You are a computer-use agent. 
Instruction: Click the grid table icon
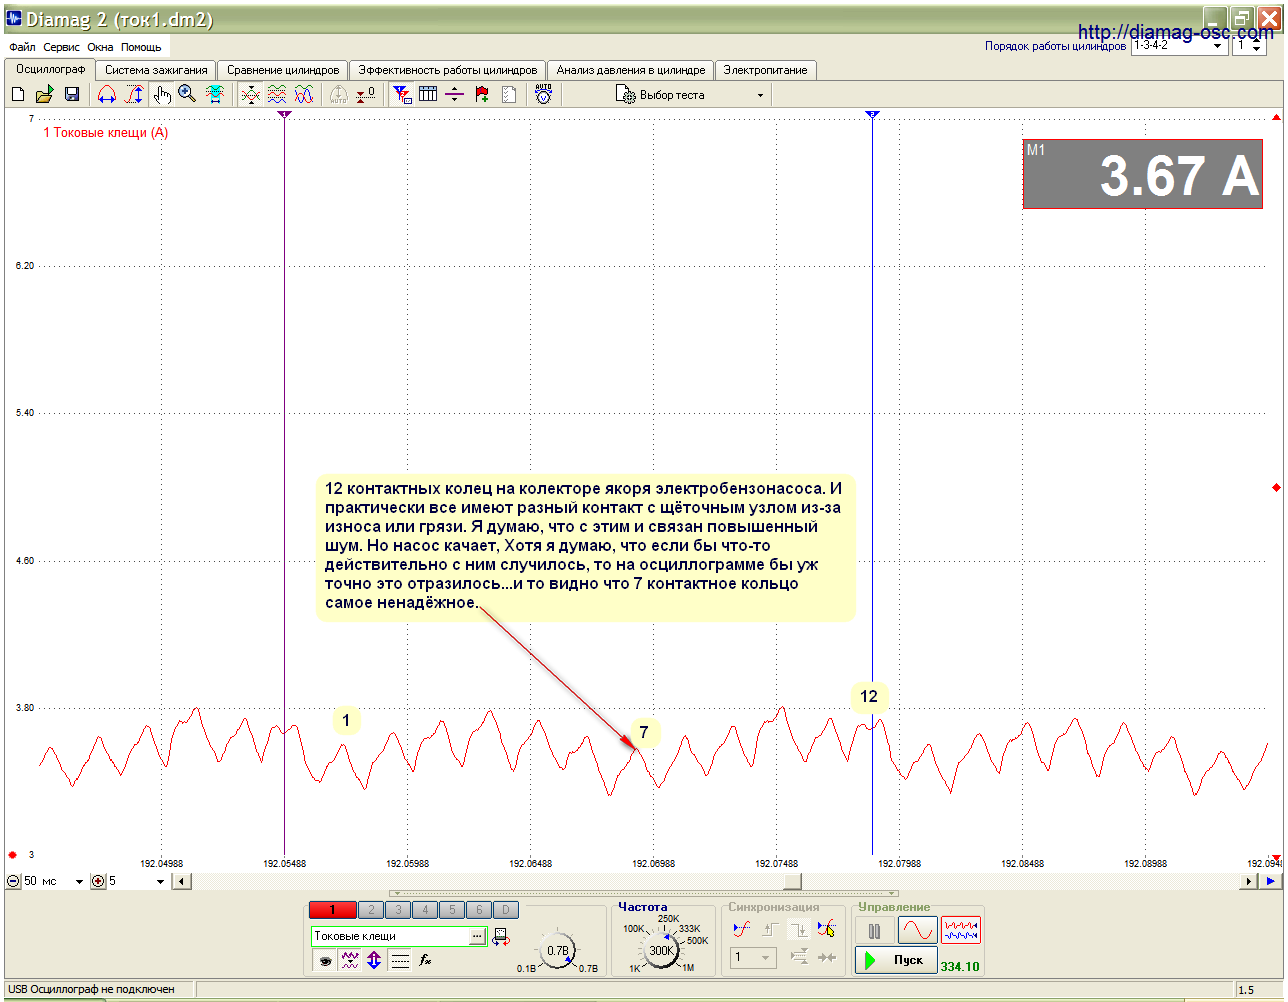428,94
